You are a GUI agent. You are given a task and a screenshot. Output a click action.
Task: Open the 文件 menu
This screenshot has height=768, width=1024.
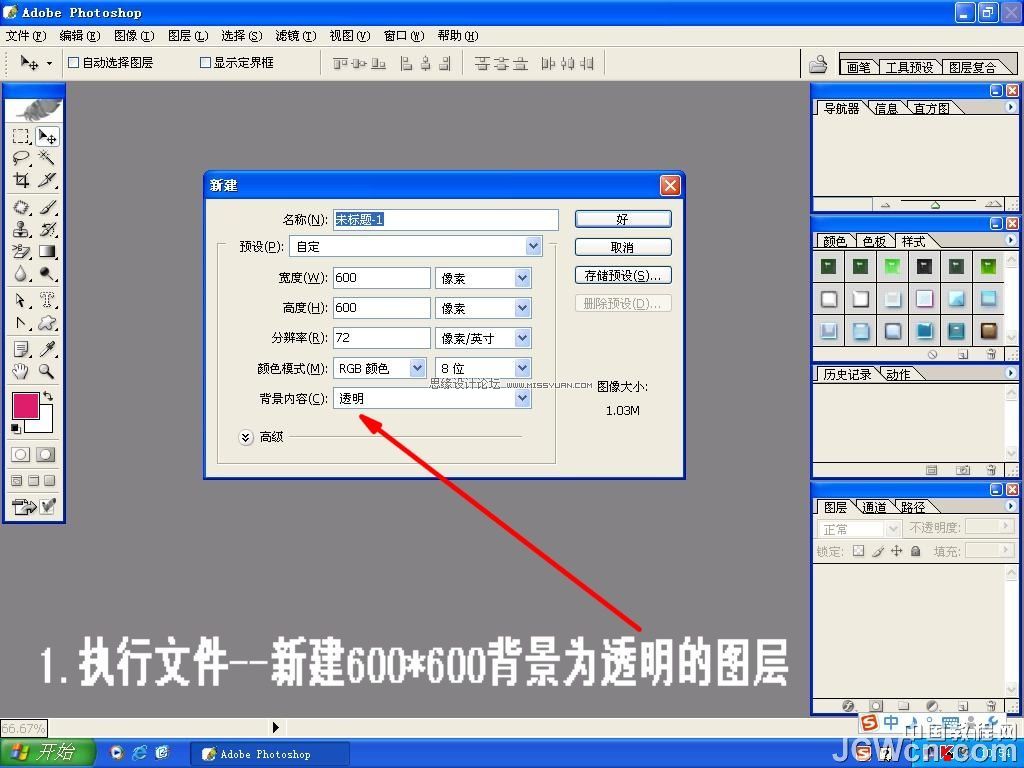point(26,36)
